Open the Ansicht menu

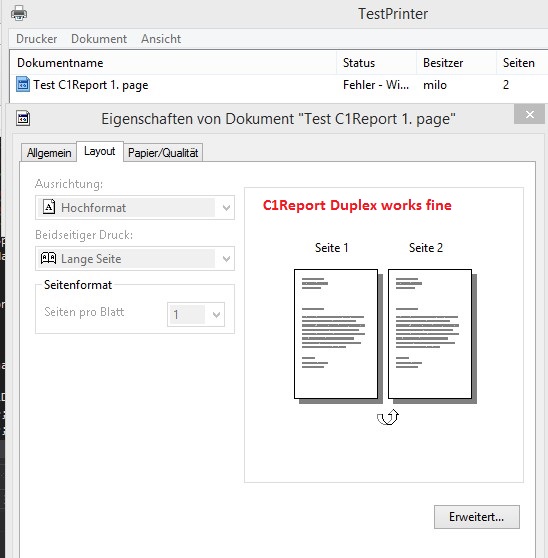point(161,39)
